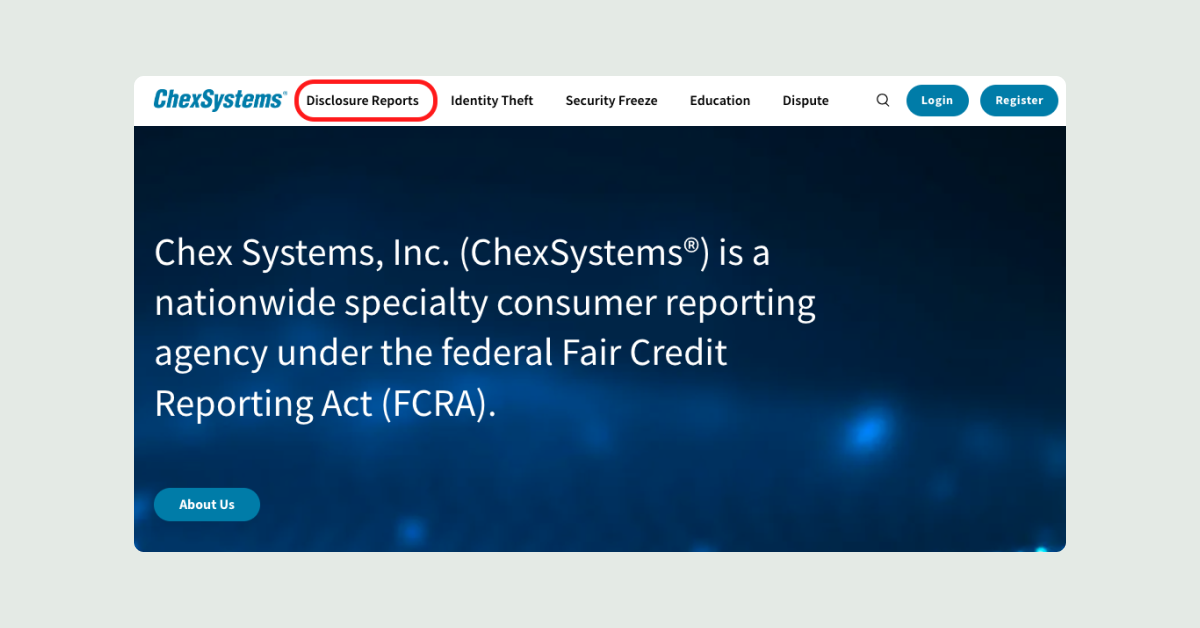Open search with the magnifying glass icon
The image size is (1200, 628).
click(x=883, y=100)
